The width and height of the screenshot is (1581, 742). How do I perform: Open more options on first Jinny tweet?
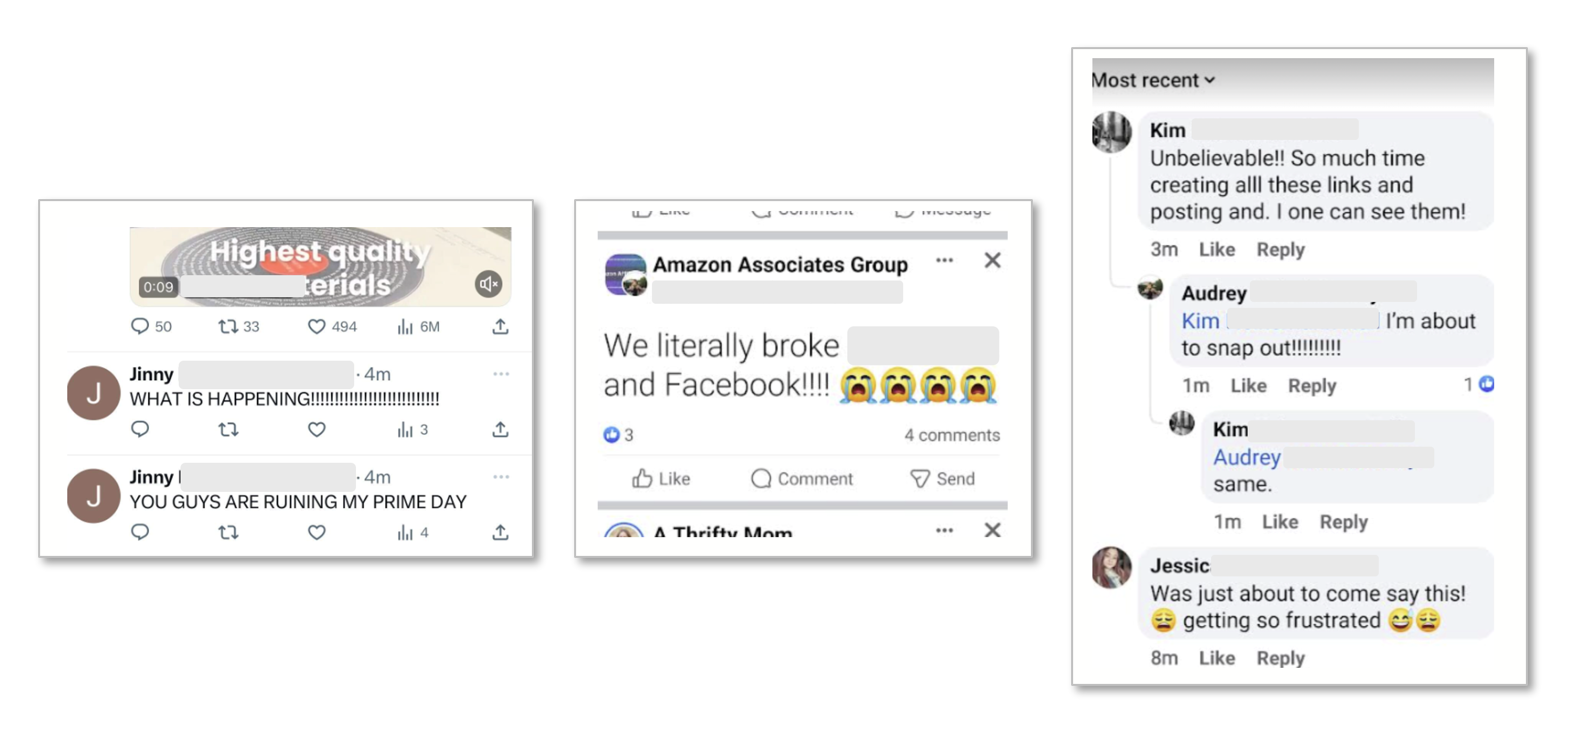click(x=500, y=374)
